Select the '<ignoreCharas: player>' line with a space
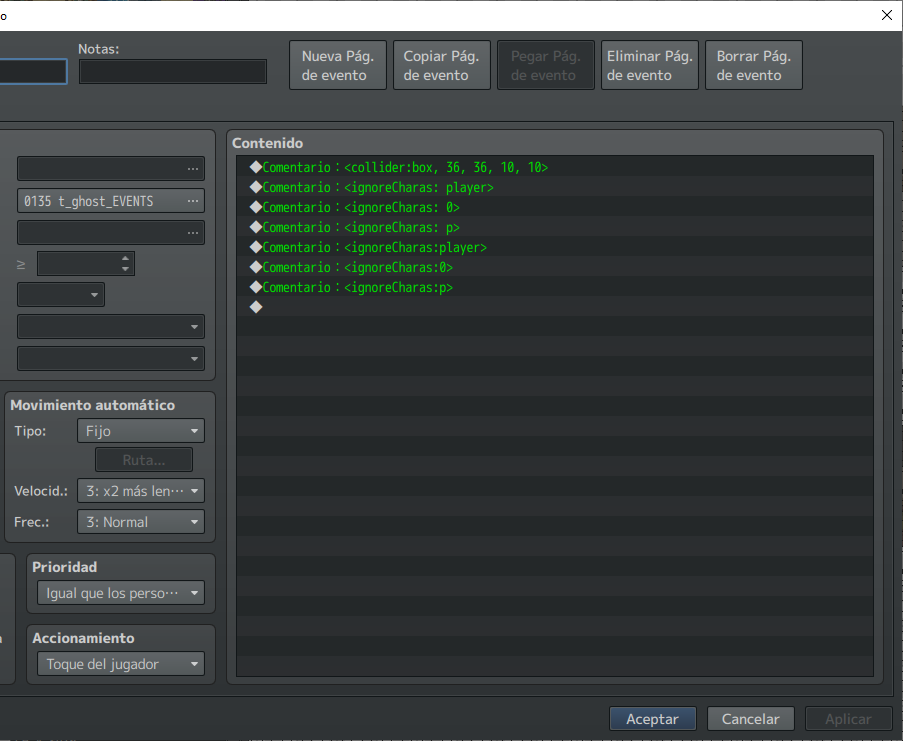Image resolution: width=903 pixels, height=741 pixels. (x=555, y=188)
